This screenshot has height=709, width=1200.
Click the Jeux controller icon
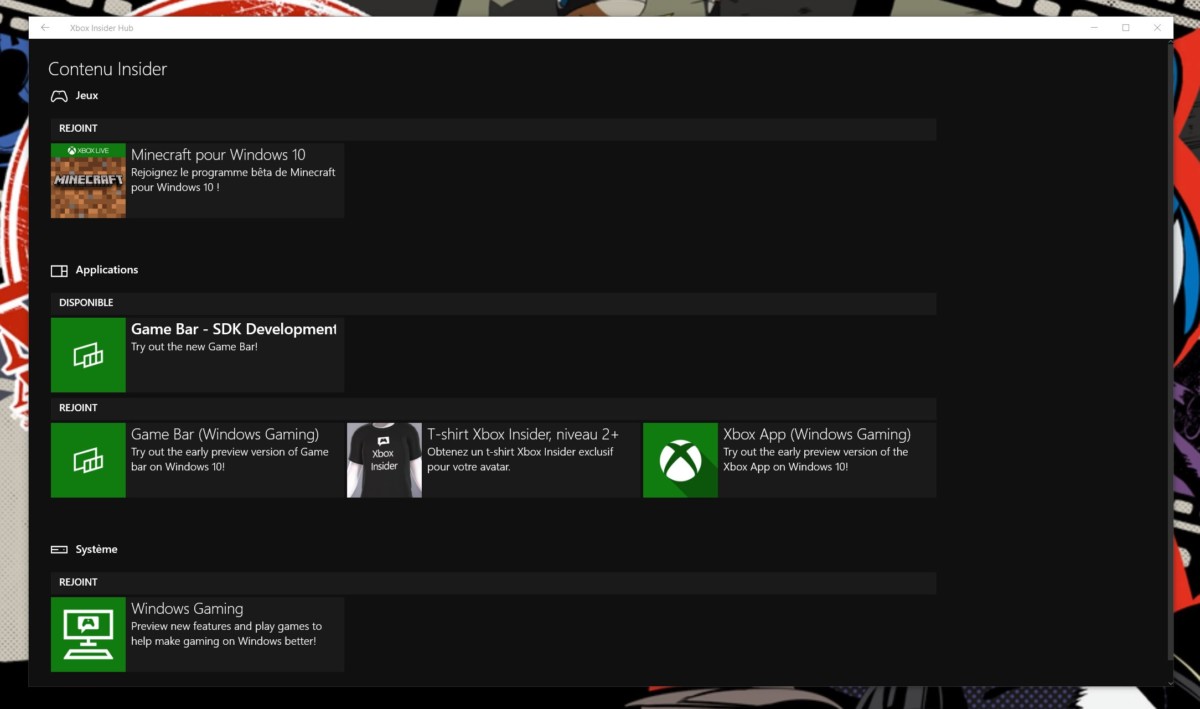[x=59, y=96]
